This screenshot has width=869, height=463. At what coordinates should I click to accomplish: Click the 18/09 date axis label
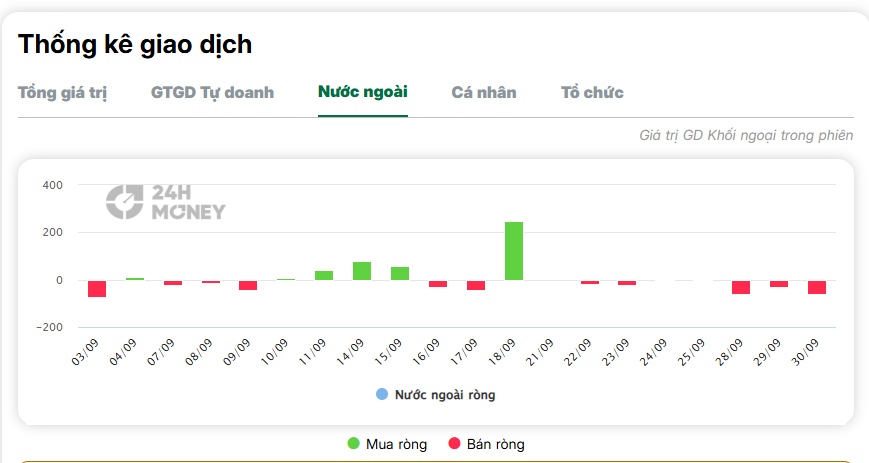click(502, 352)
